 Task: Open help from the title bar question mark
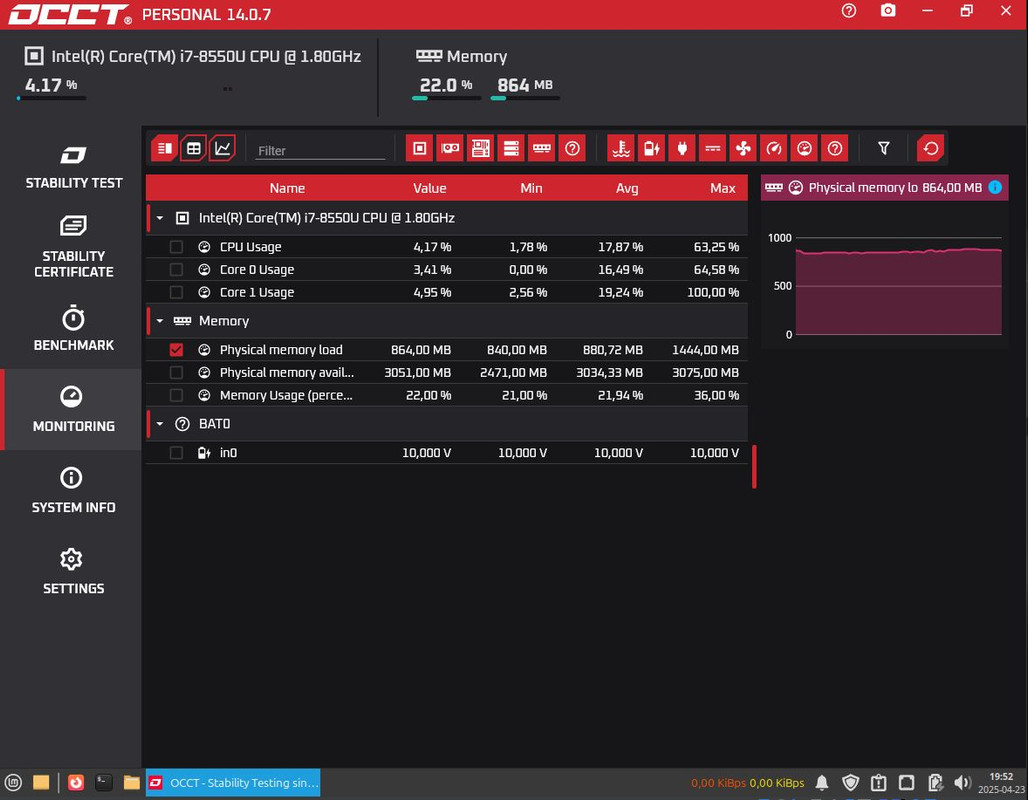pyautogui.click(x=849, y=10)
